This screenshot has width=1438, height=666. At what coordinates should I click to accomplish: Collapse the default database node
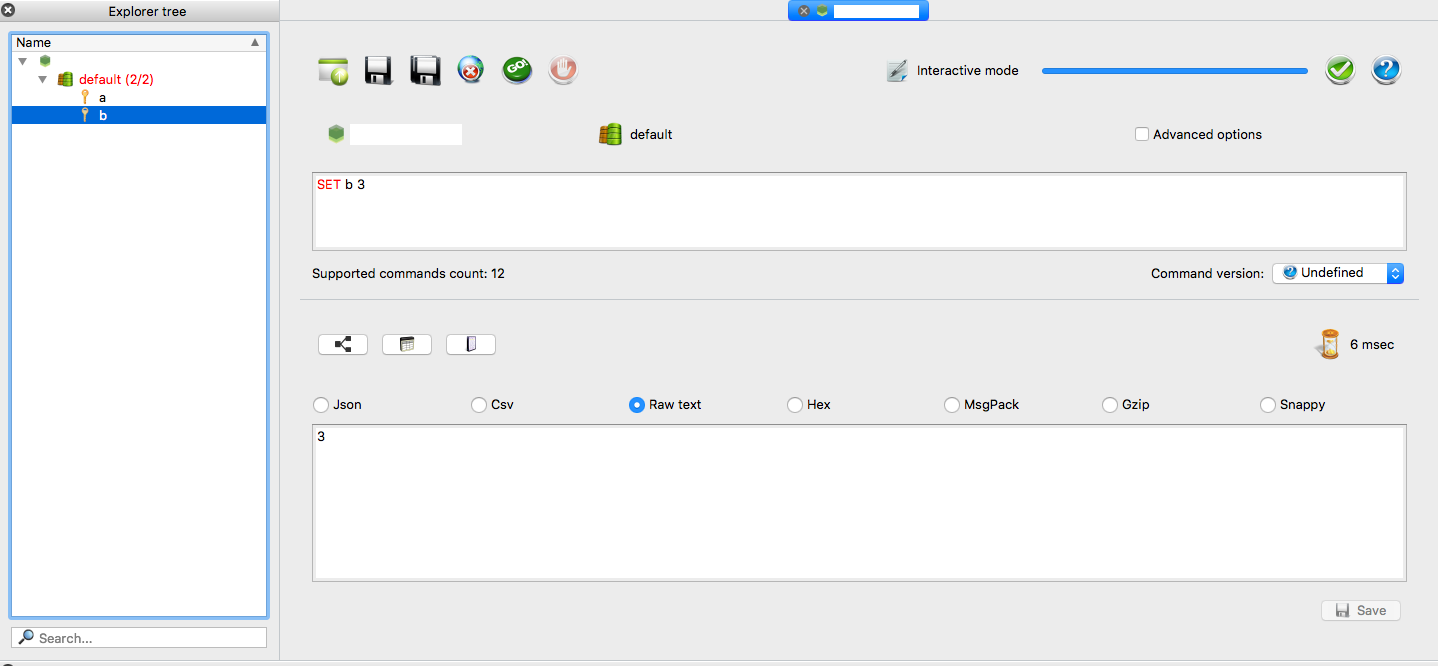43,79
